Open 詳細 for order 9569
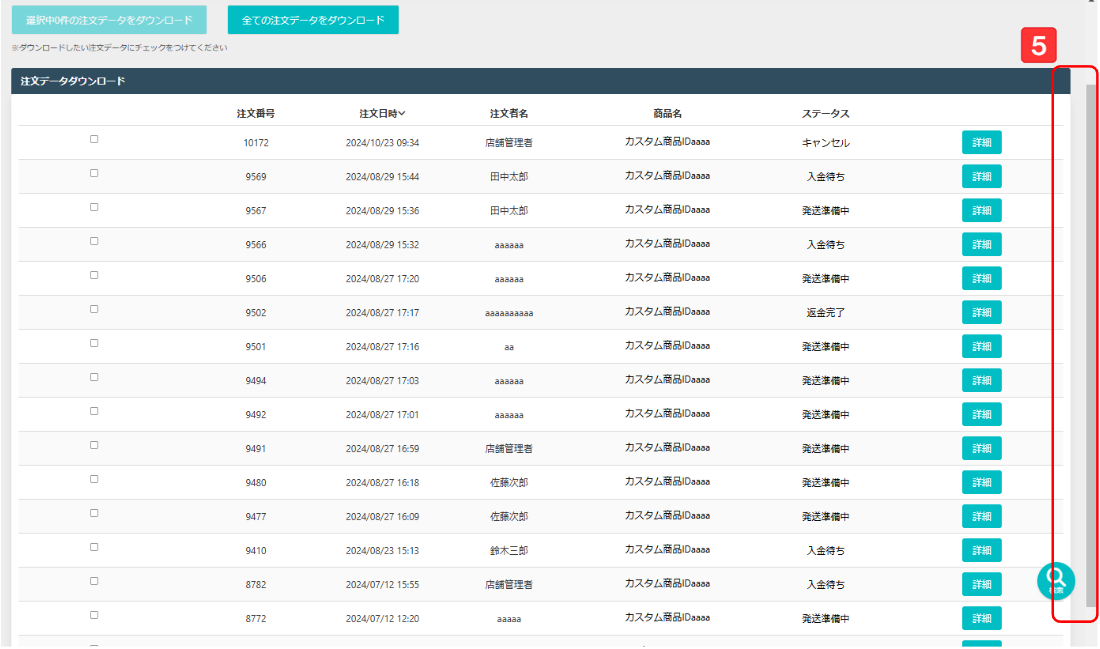 tap(981, 176)
